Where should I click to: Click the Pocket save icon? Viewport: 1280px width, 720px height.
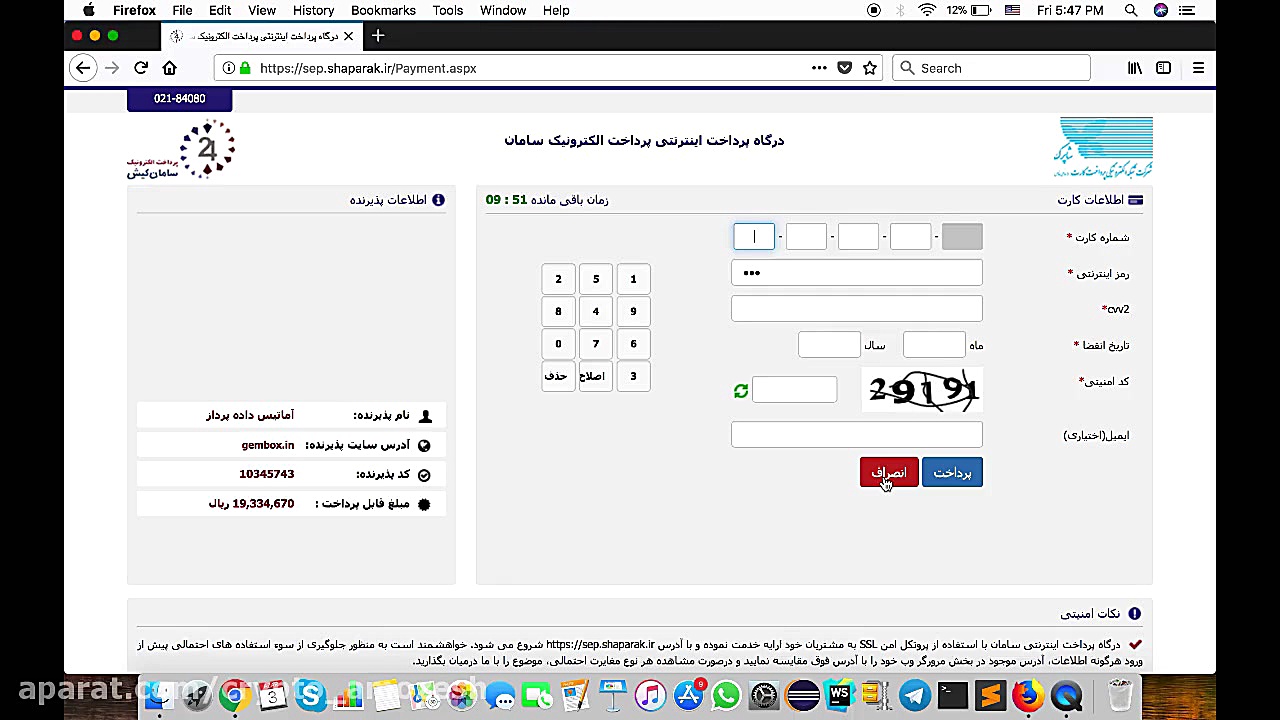[845, 68]
